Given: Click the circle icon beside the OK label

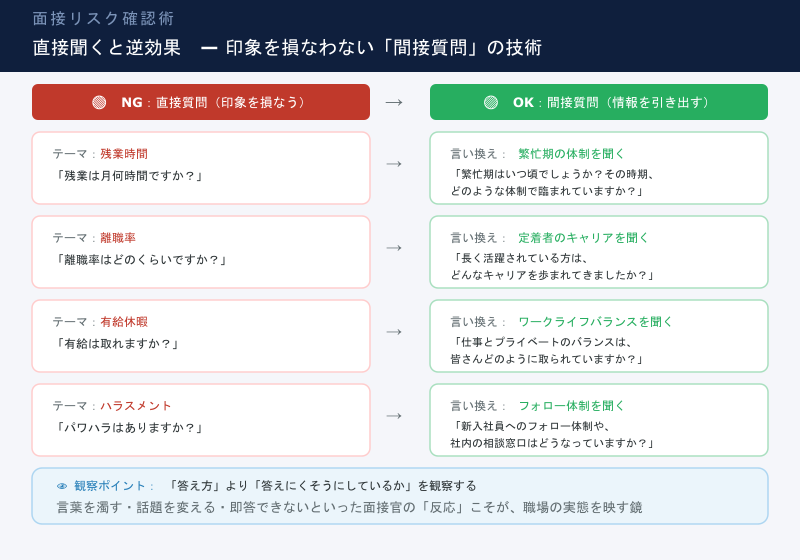Looking at the screenshot, I should pyautogui.click(x=491, y=102).
